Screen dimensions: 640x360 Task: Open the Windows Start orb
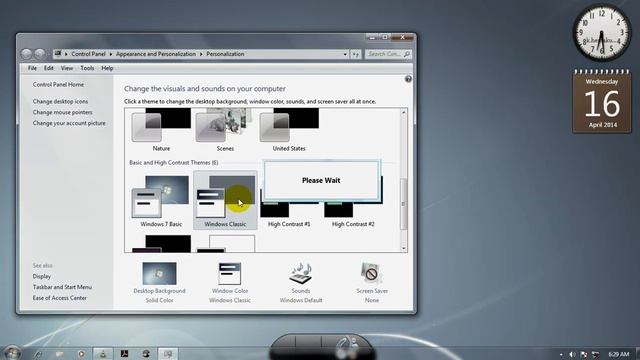[12, 353]
